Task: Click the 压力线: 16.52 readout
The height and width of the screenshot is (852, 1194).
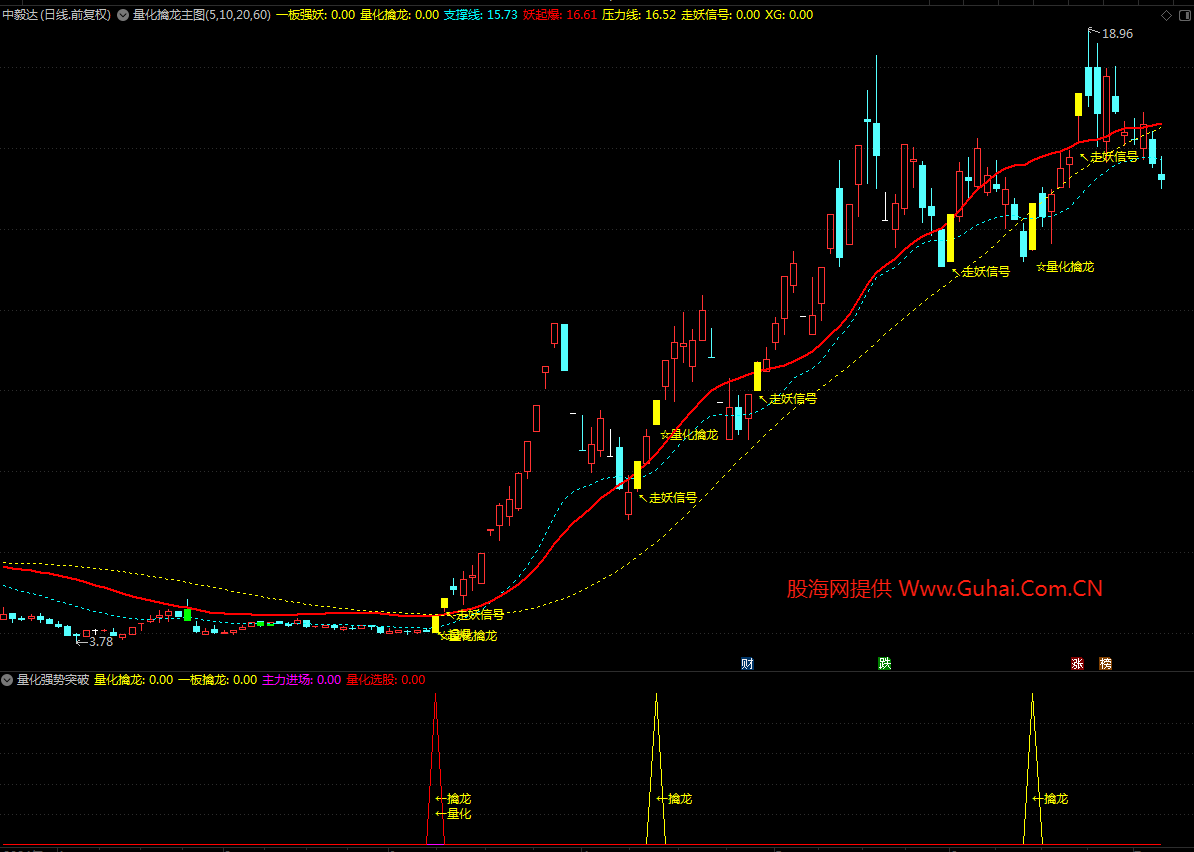Action: point(639,15)
